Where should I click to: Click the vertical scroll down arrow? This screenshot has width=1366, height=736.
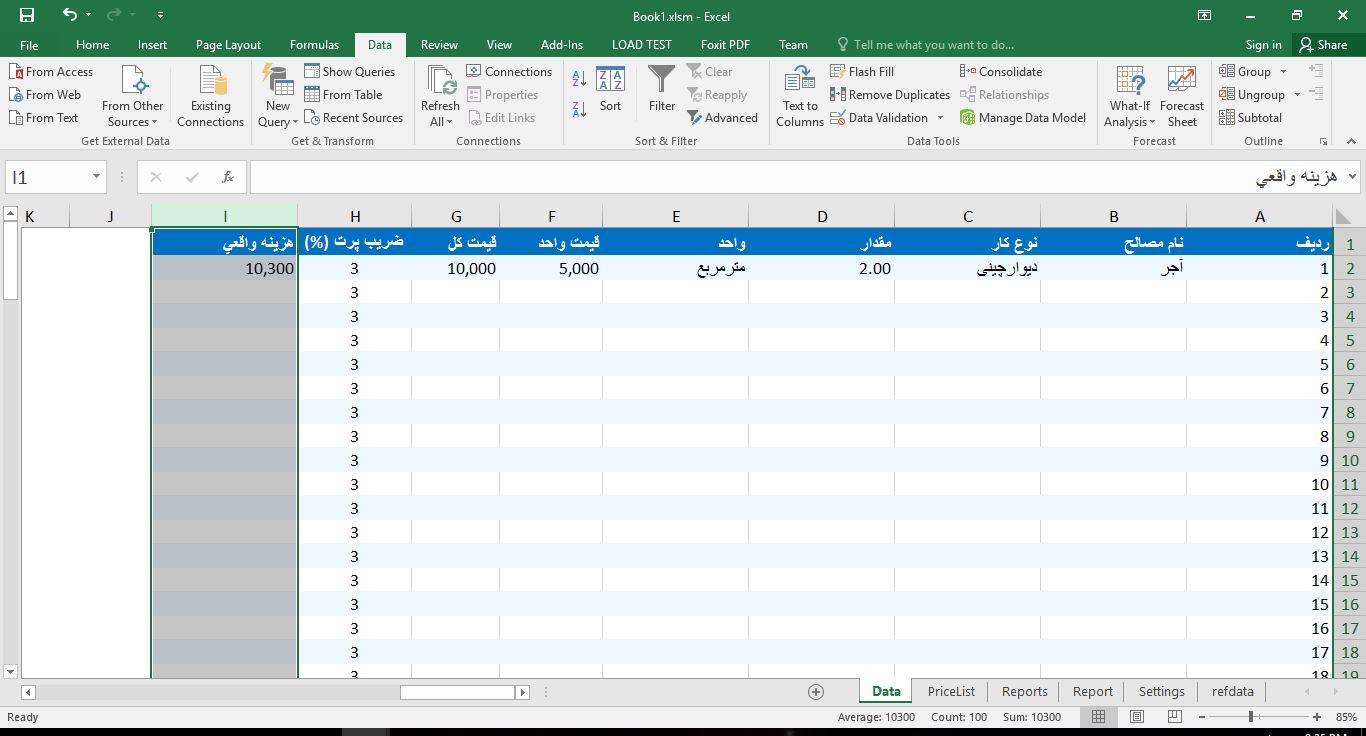pyautogui.click(x=10, y=672)
